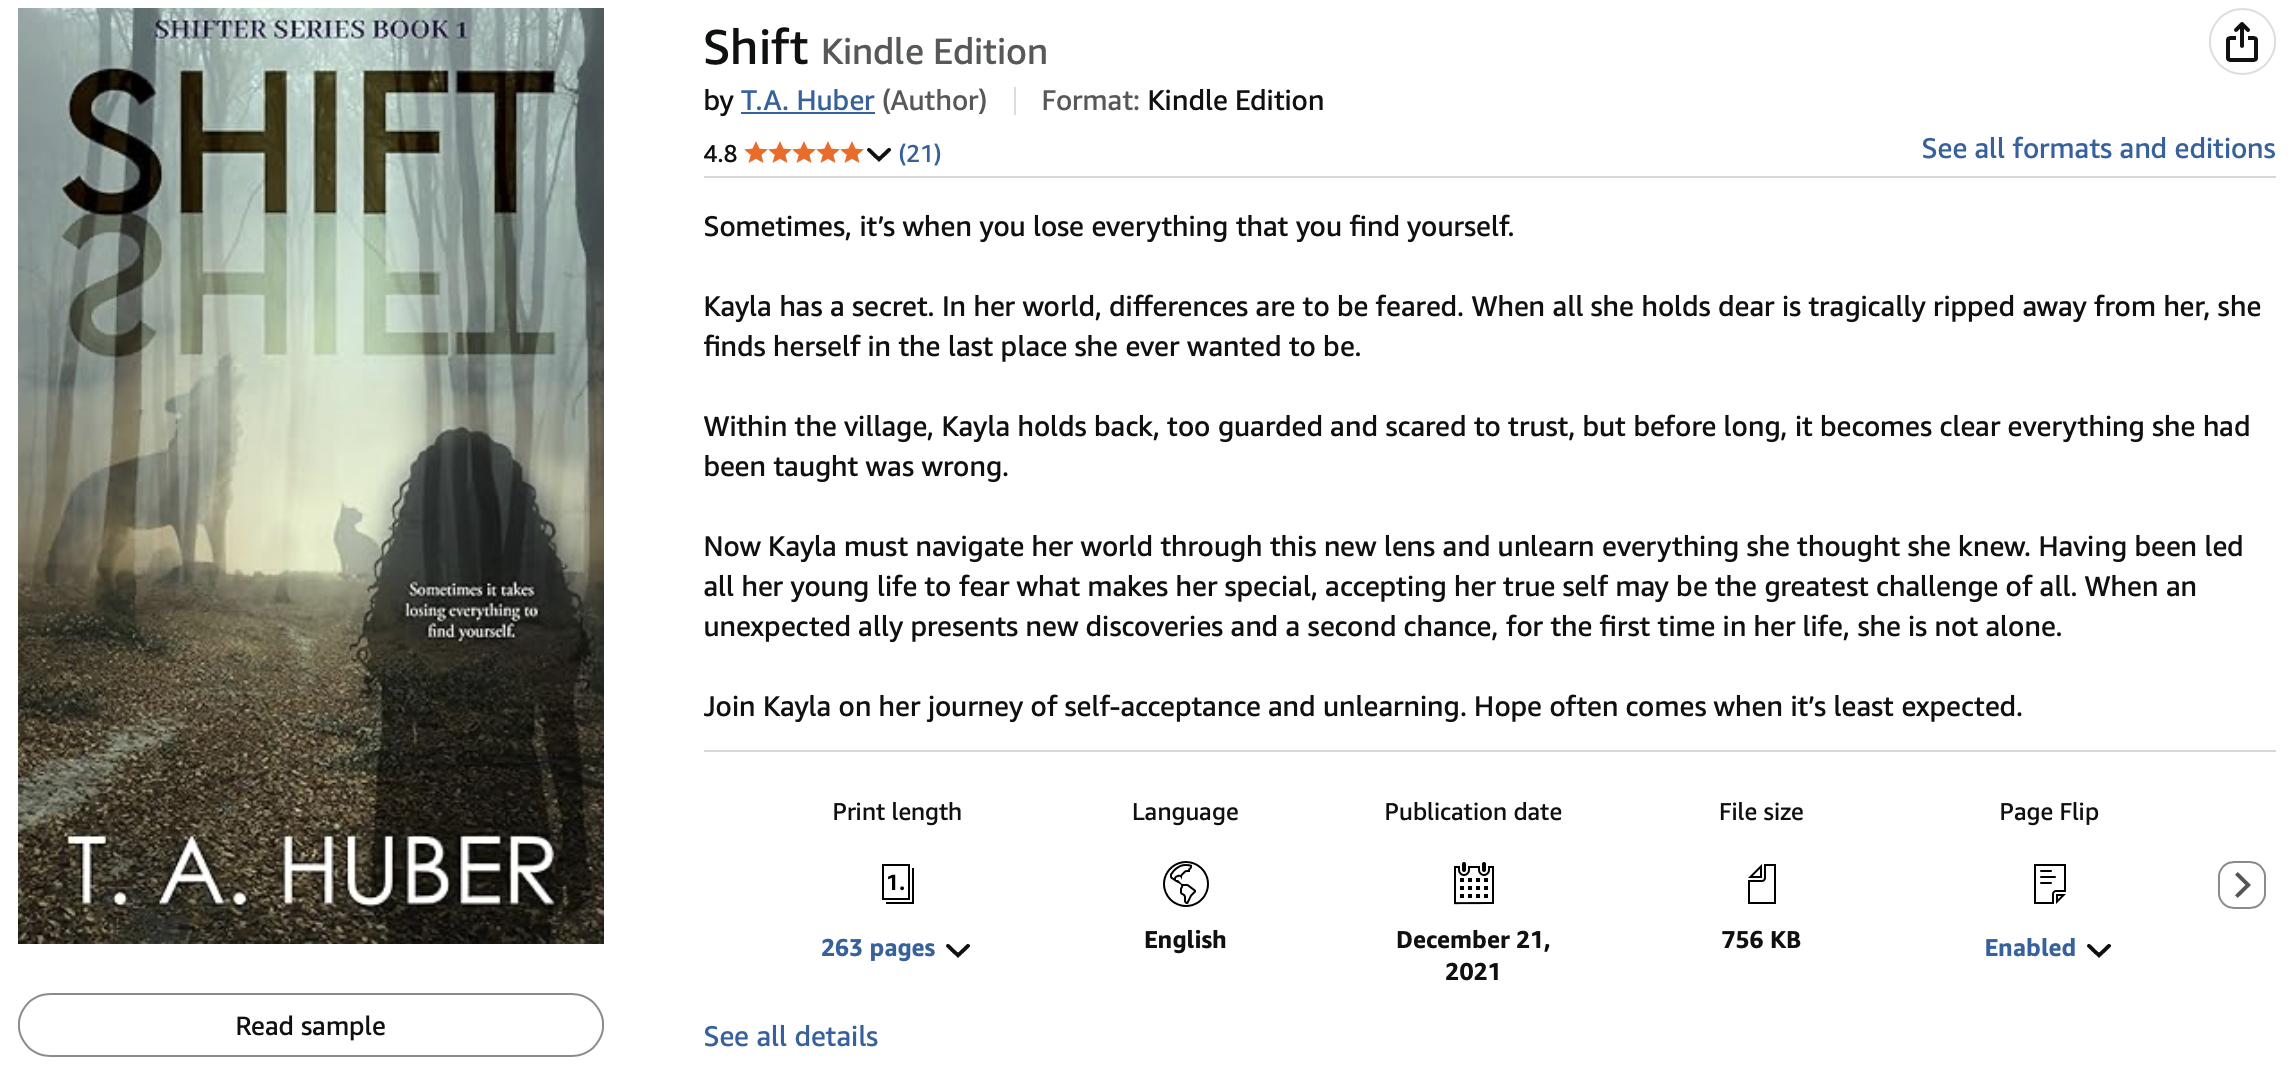The height and width of the screenshot is (1066, 2290).
Task: Expand the rating breakdown chevron
Action: click(879, 154)
